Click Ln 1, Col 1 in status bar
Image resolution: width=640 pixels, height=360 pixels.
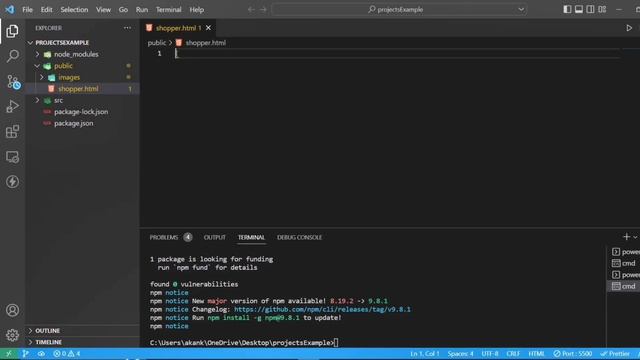tap(424, 353)
